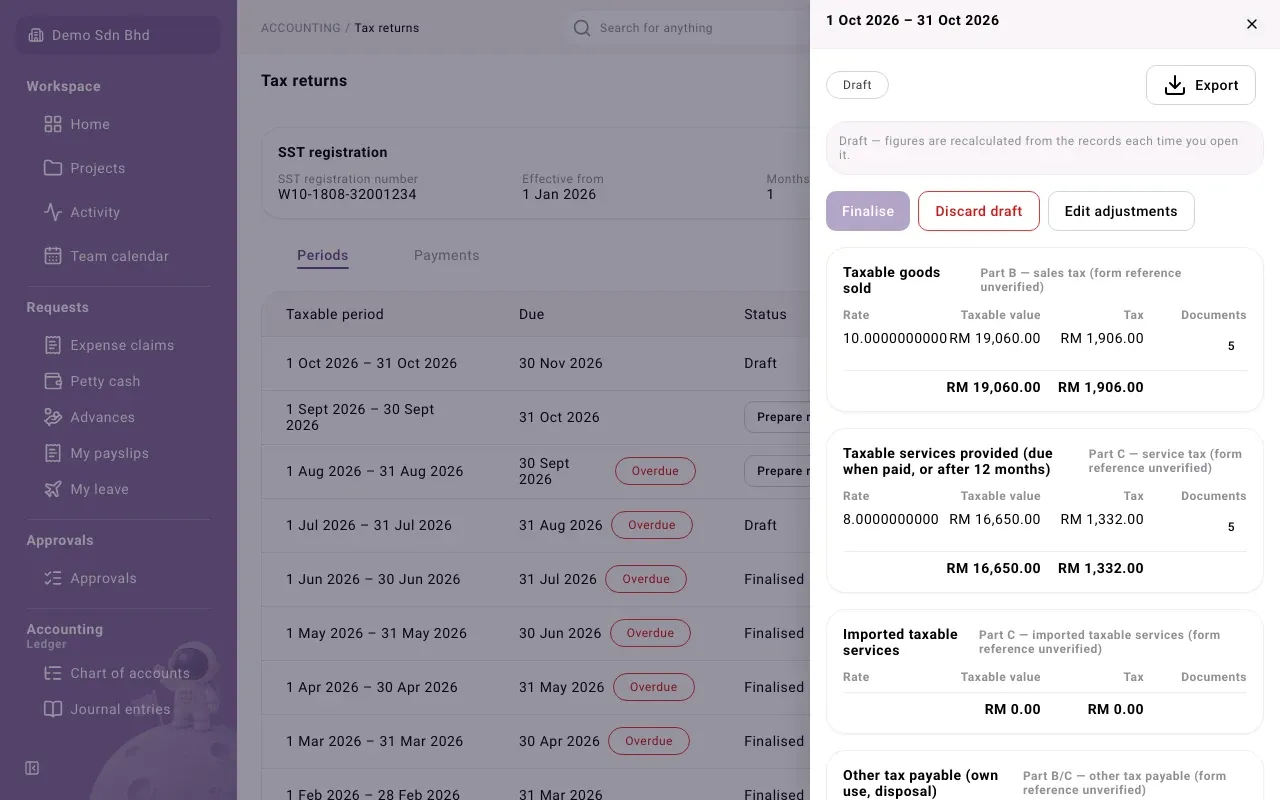Click the ACCOUNTING breadcrumb link
The height and width of the screenshot is (800, 1280).
tap(301, 28)
